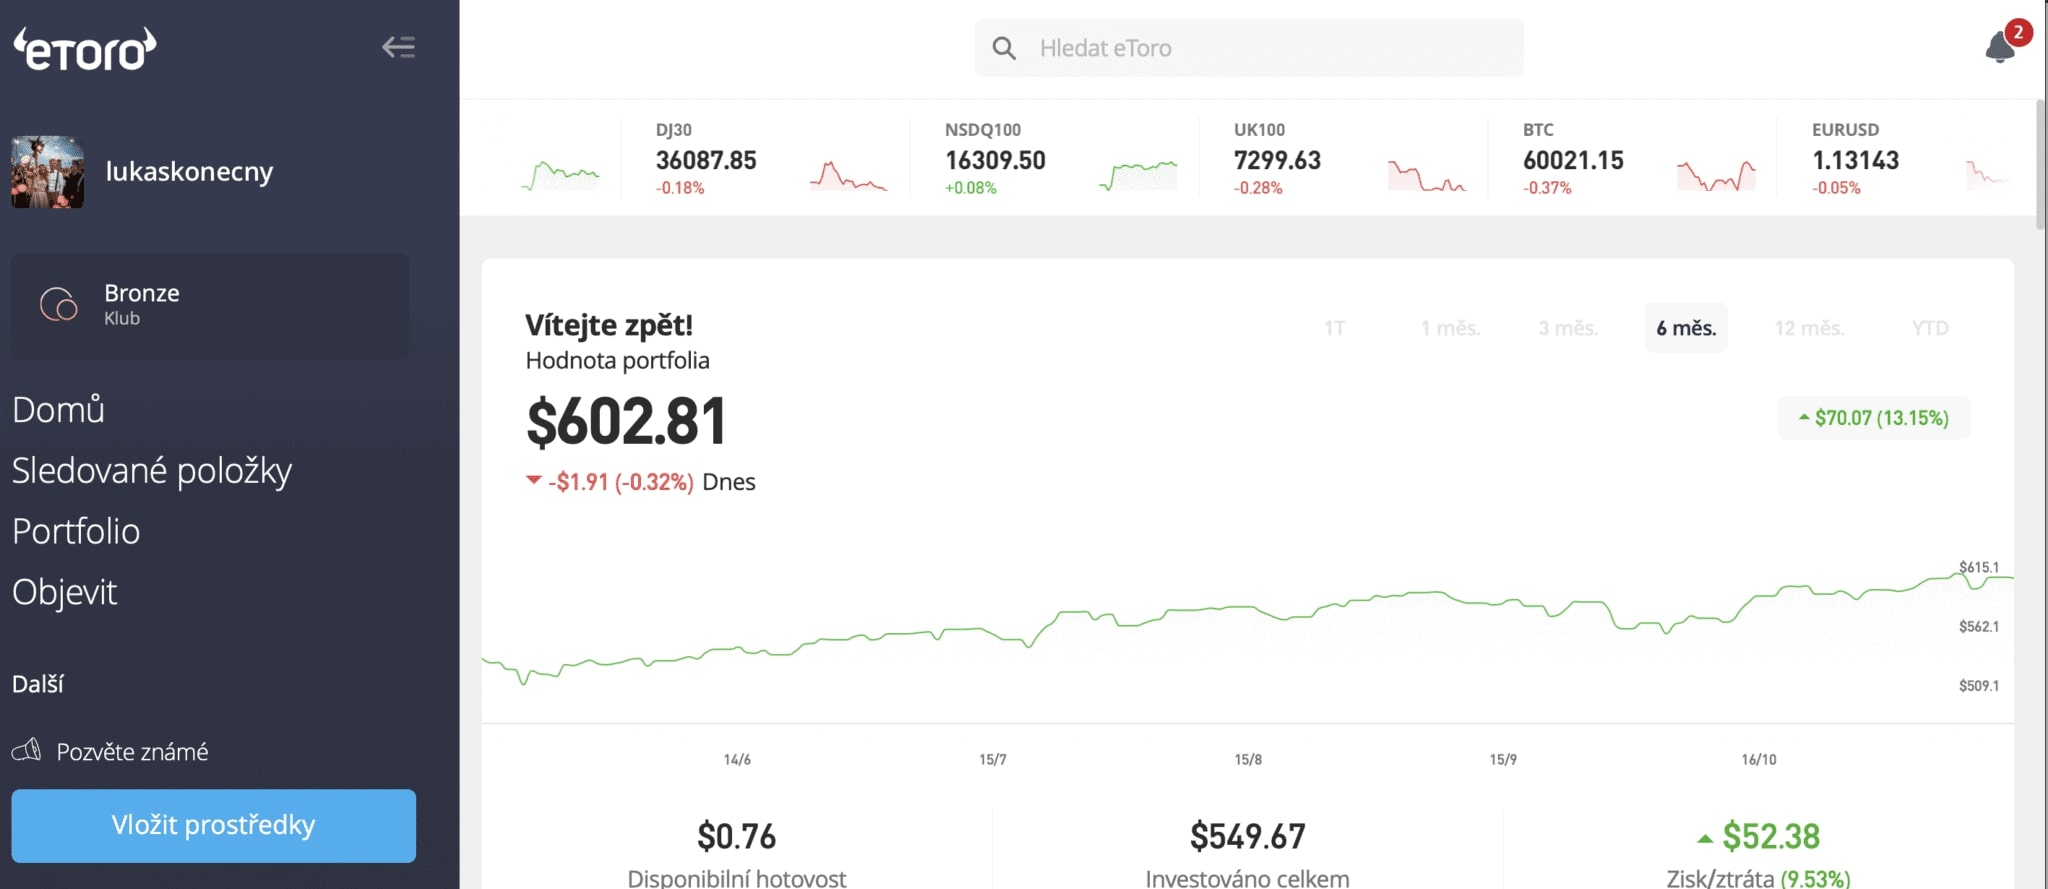Viewport: 2048px width, 889px height.
Task: Select the 6 měs. time range
Action: (1686, 328)
